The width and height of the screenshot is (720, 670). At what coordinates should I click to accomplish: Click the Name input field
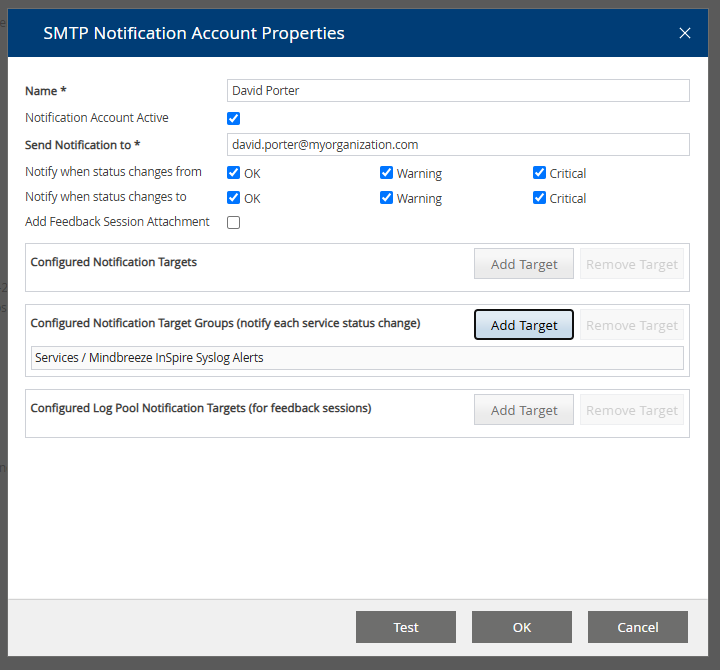(458, 91)
